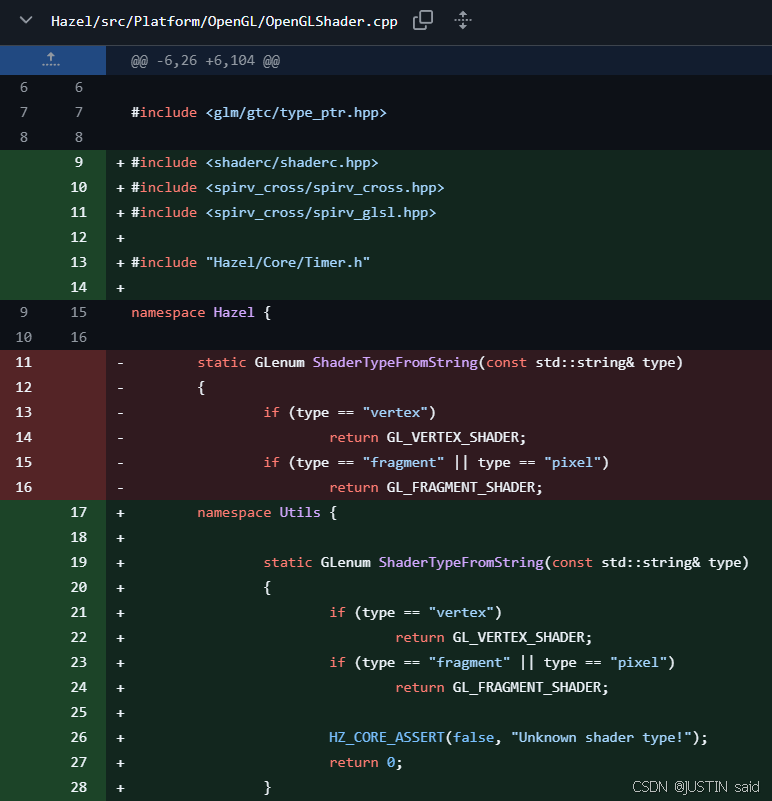Click the HZ_CORE_ASSERT macro text
772x801 pixels.
(387, 737)
